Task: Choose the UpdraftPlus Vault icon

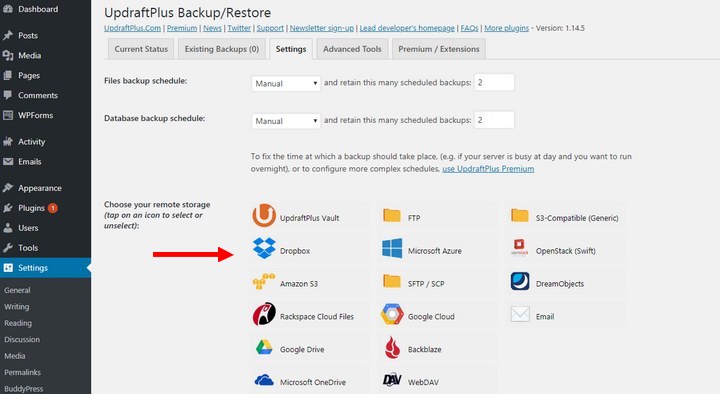Action: pyautogui.click(x=264, y=215)
